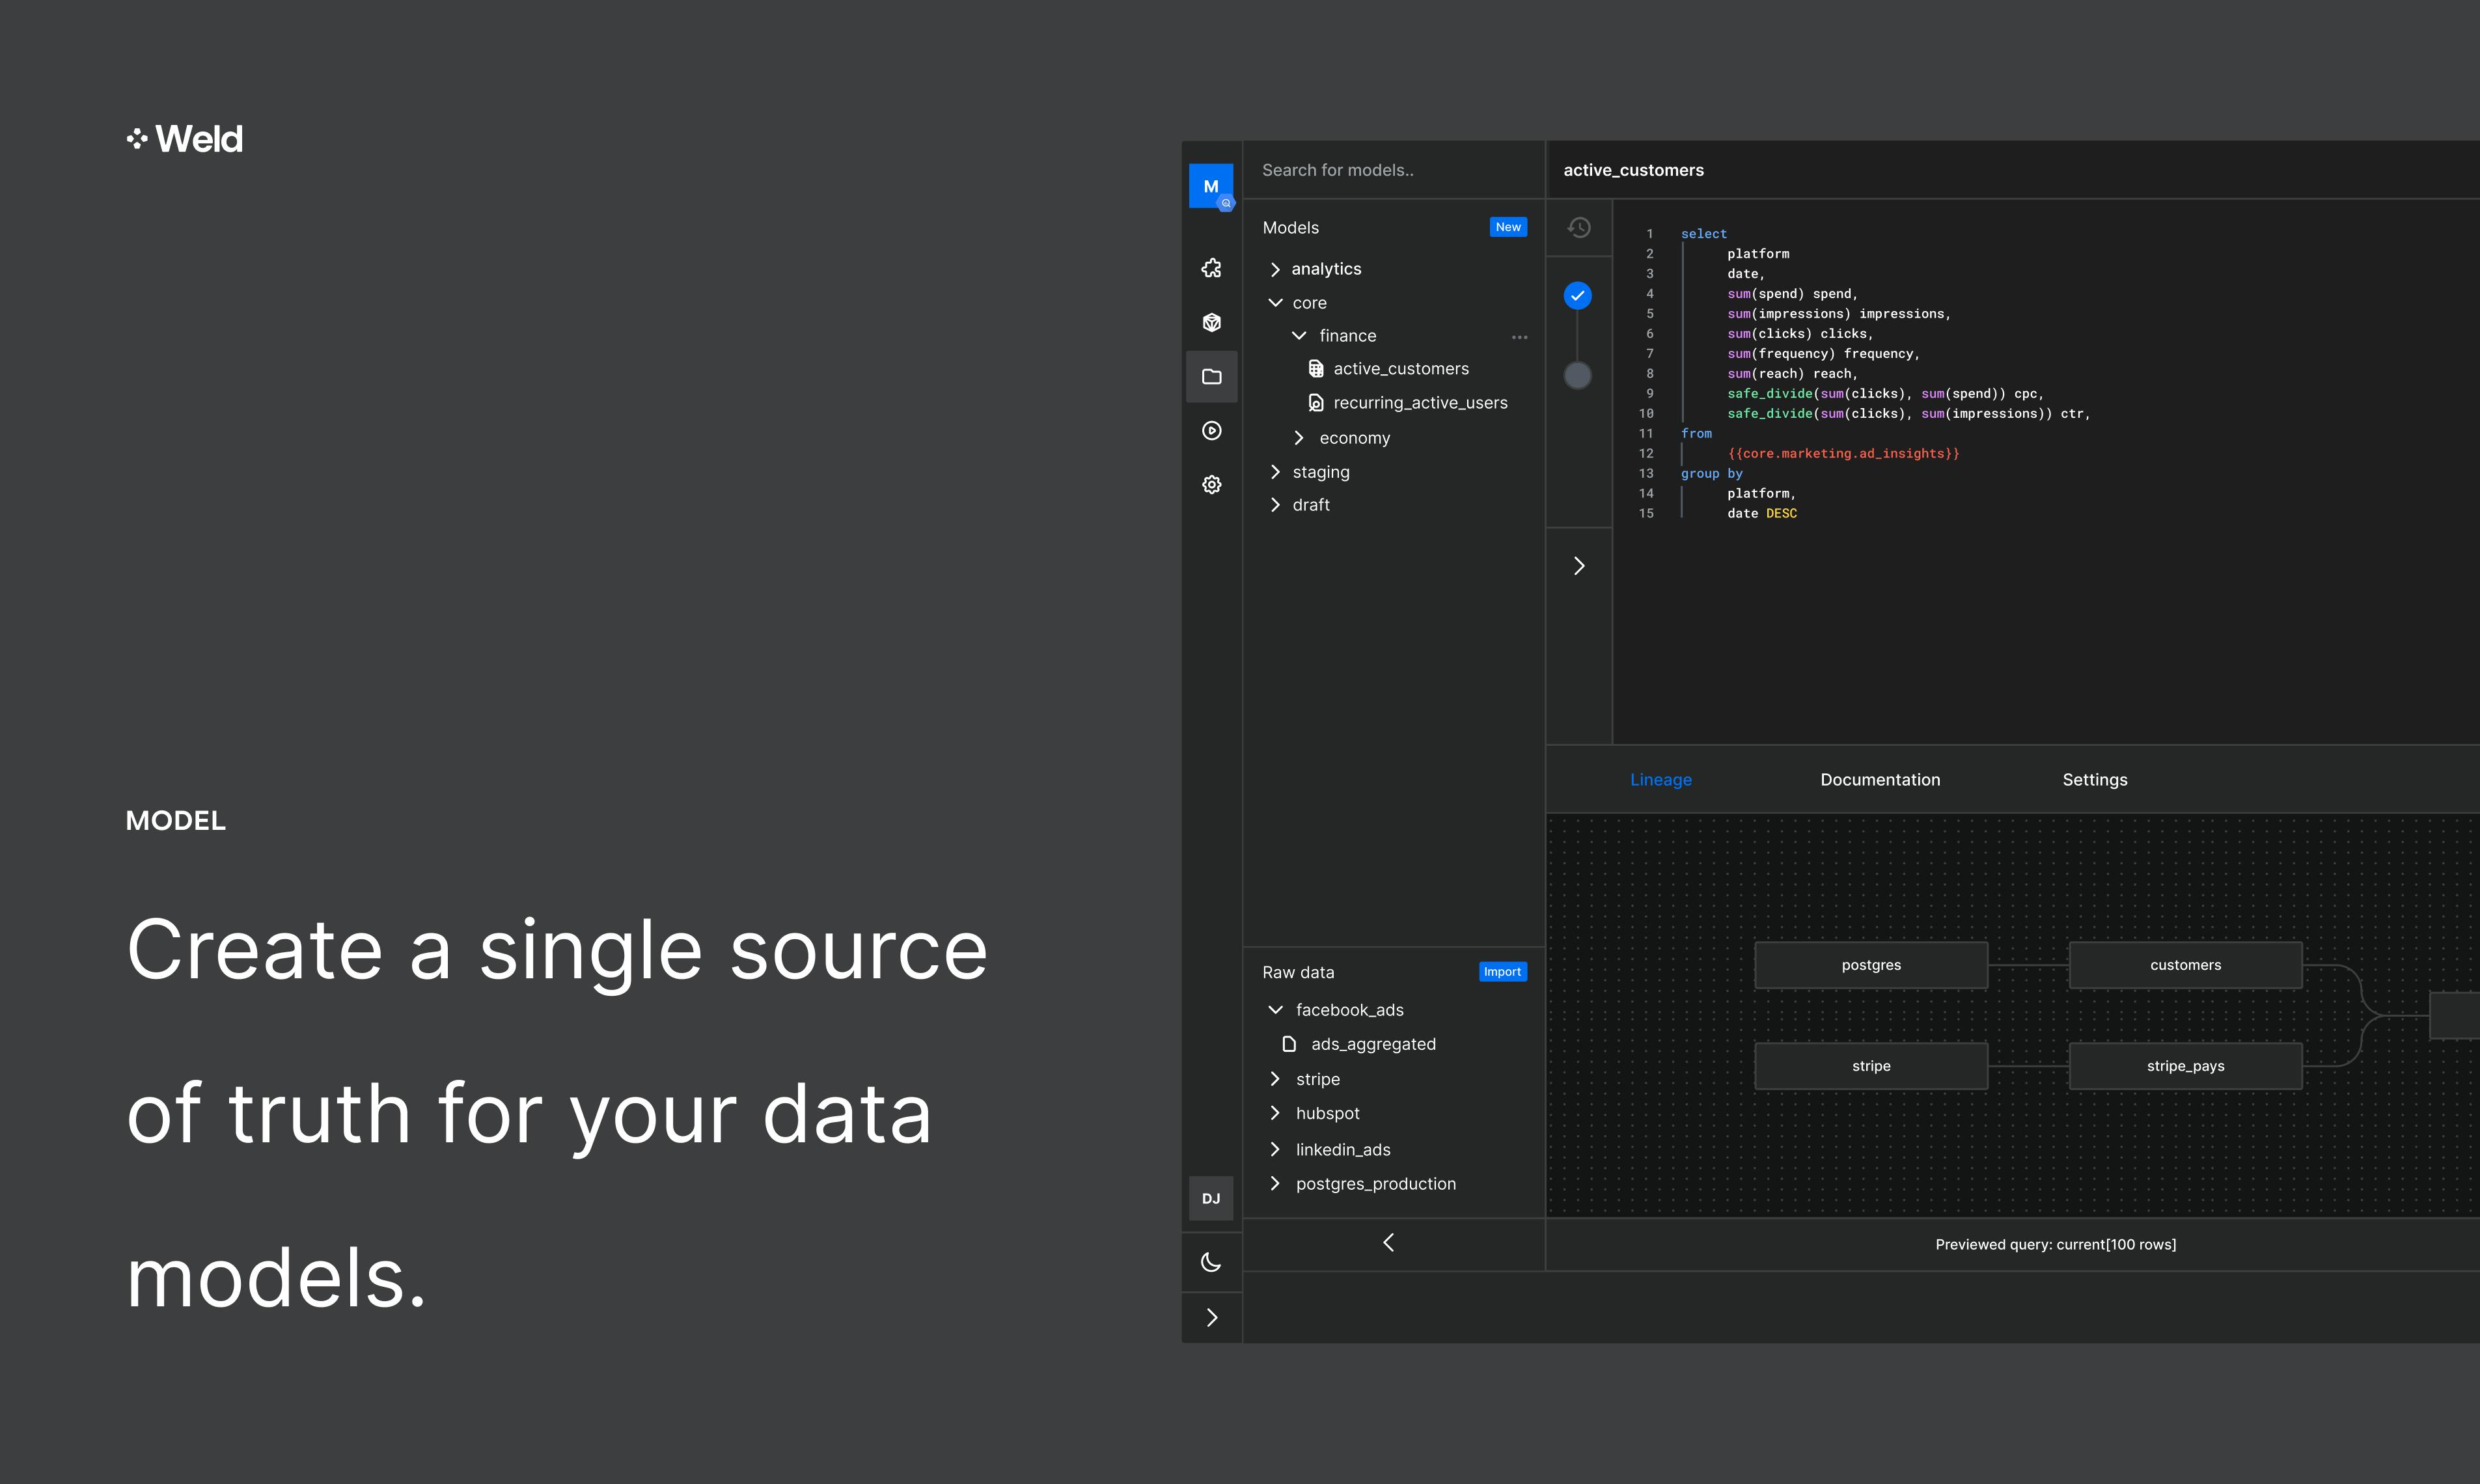The image size is (2480, 1484).
Task: Open the play-circle orchestration icon
Action: [1211, 430]
